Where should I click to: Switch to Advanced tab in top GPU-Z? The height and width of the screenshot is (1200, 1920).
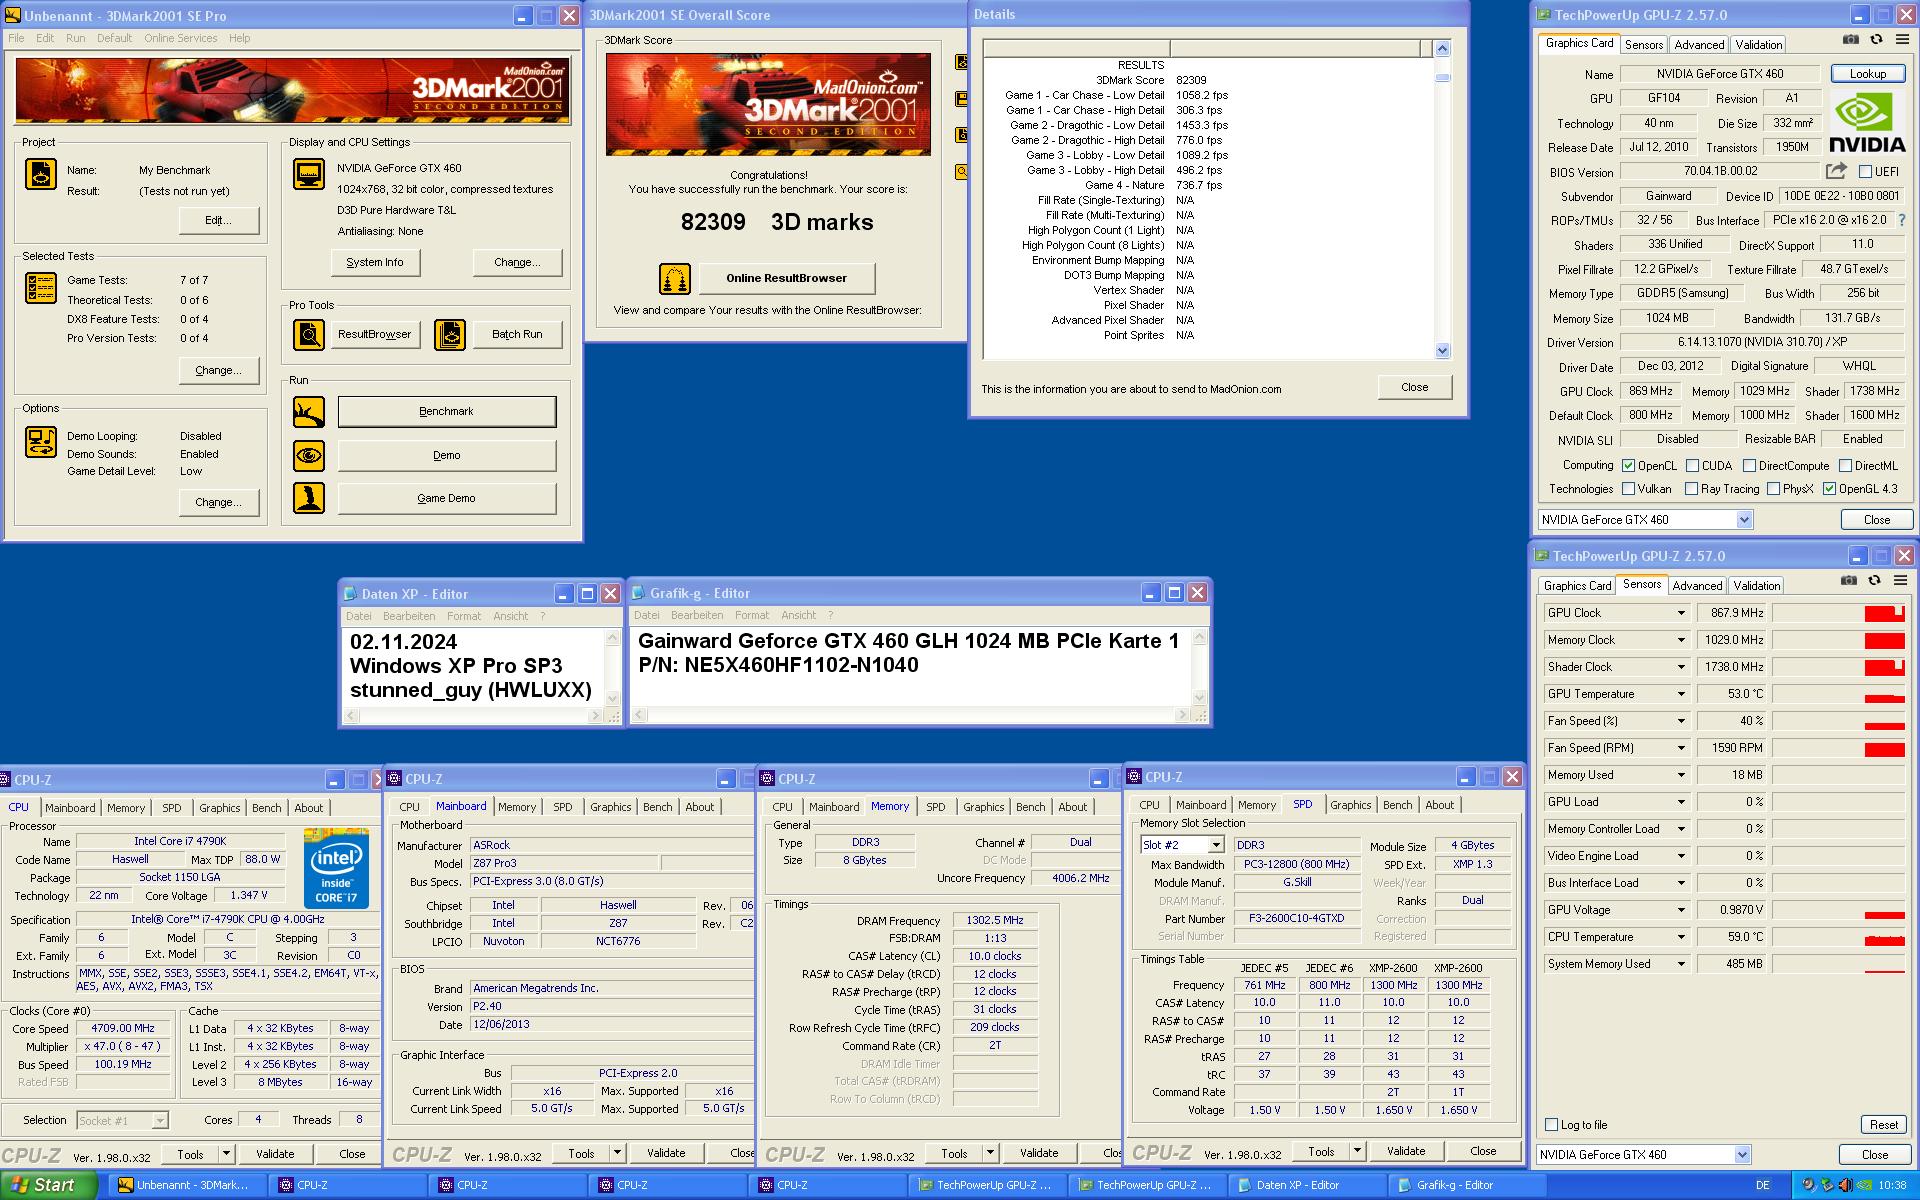coord(1699,45)
